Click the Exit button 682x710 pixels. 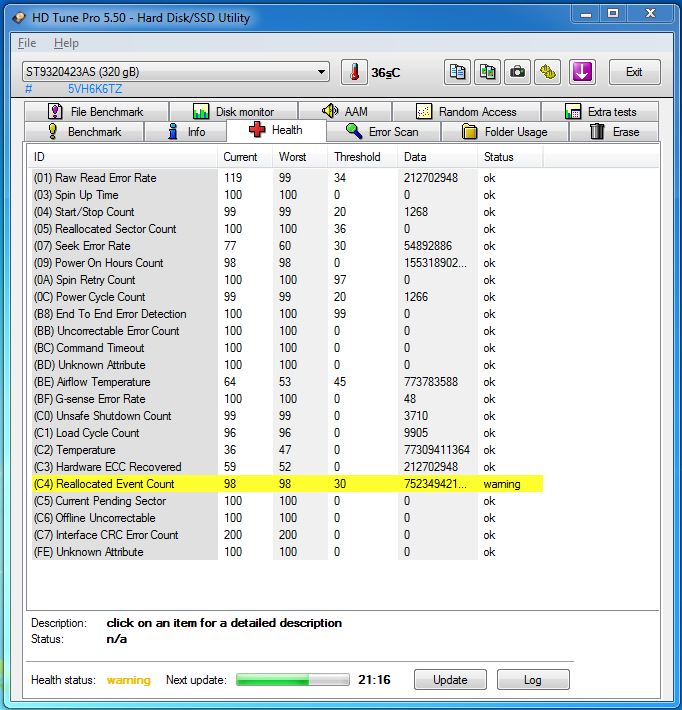click(634, 72)
